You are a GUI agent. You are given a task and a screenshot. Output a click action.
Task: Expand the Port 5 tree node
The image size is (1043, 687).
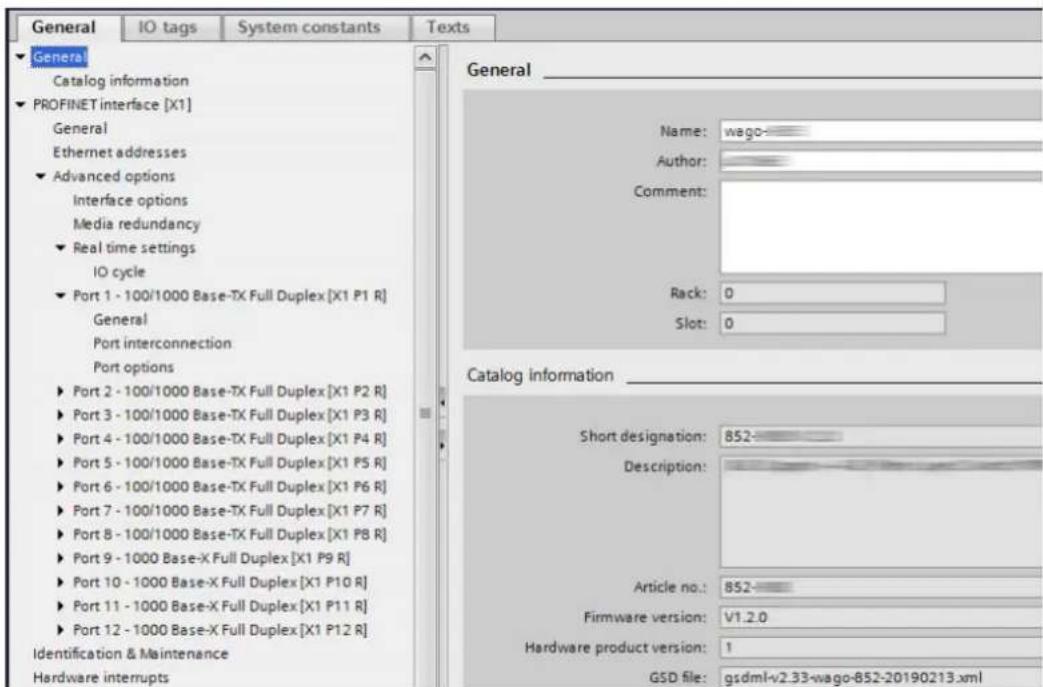pyautogui.click(x=61, y=463)
